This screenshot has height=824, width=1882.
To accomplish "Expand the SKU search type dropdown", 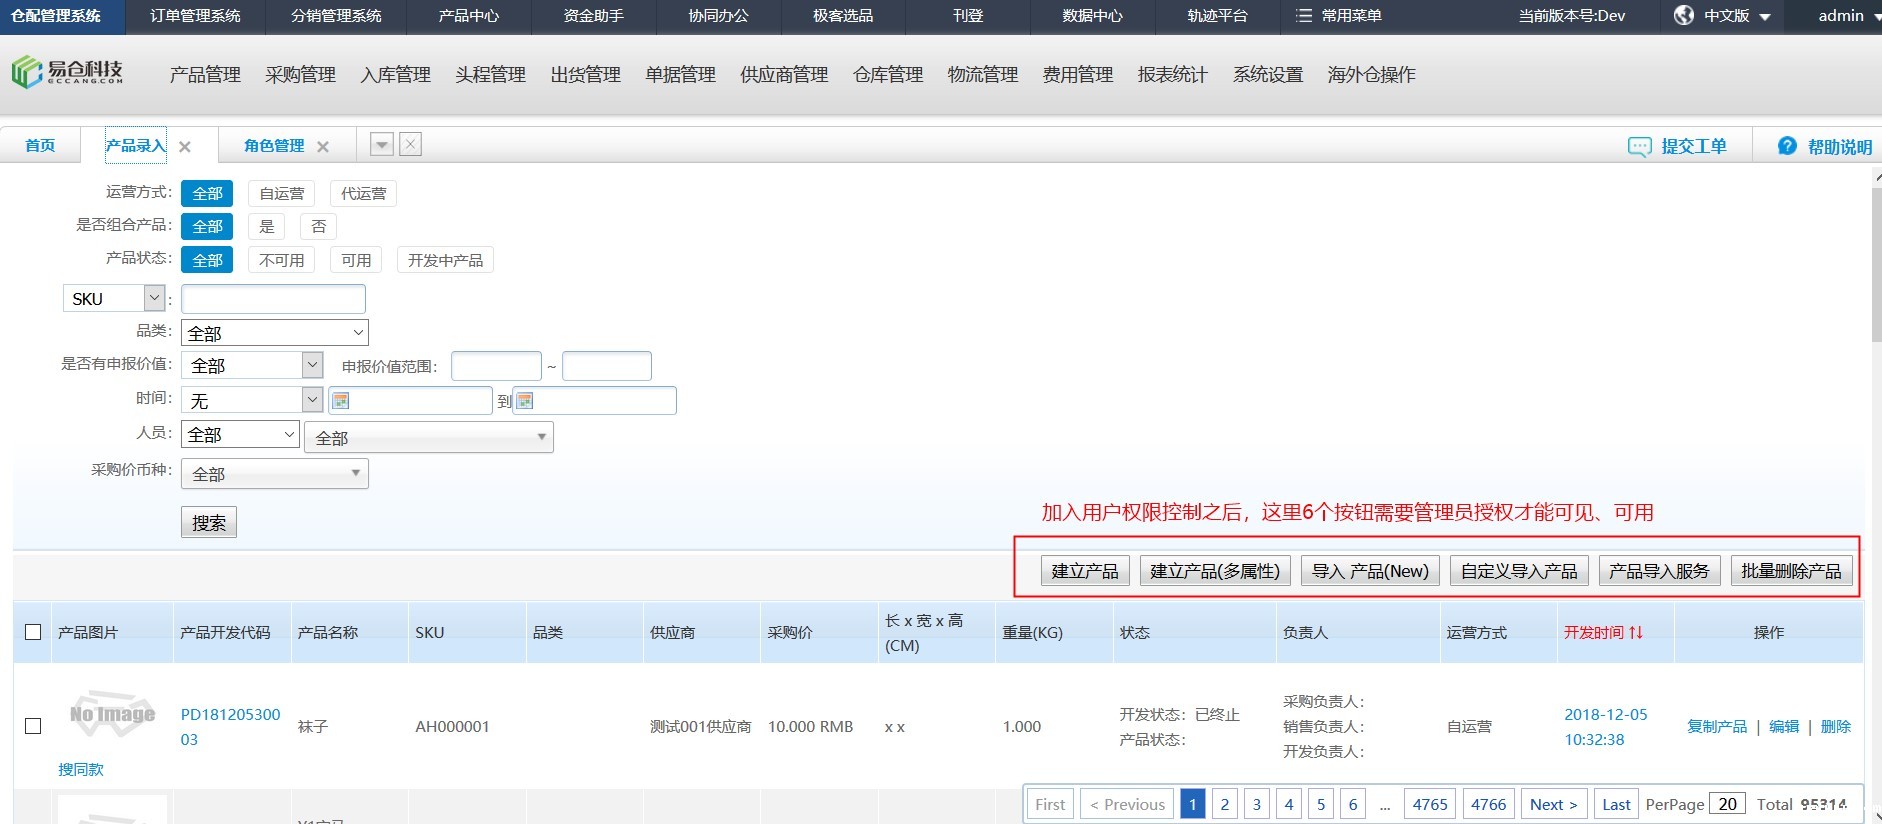I will click(x=154, y=298).
